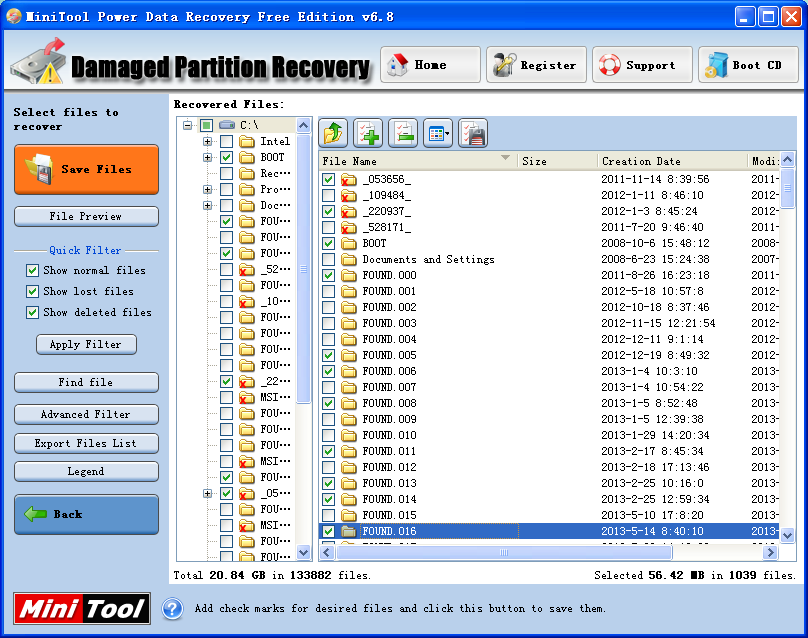Expand the BOOT tree node
Image resolution: width=808 pixels, height=638 pixels.
click(x=207, y=157)
